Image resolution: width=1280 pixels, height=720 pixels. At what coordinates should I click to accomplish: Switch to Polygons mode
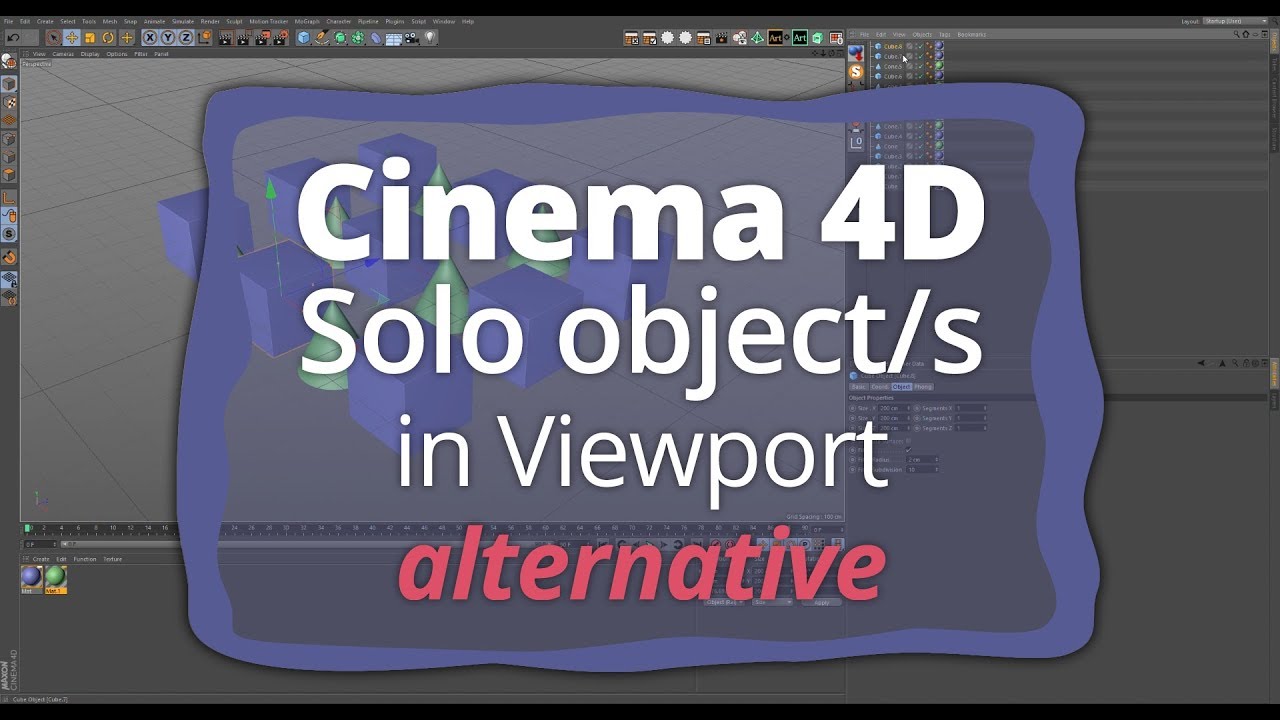point(9,175)
